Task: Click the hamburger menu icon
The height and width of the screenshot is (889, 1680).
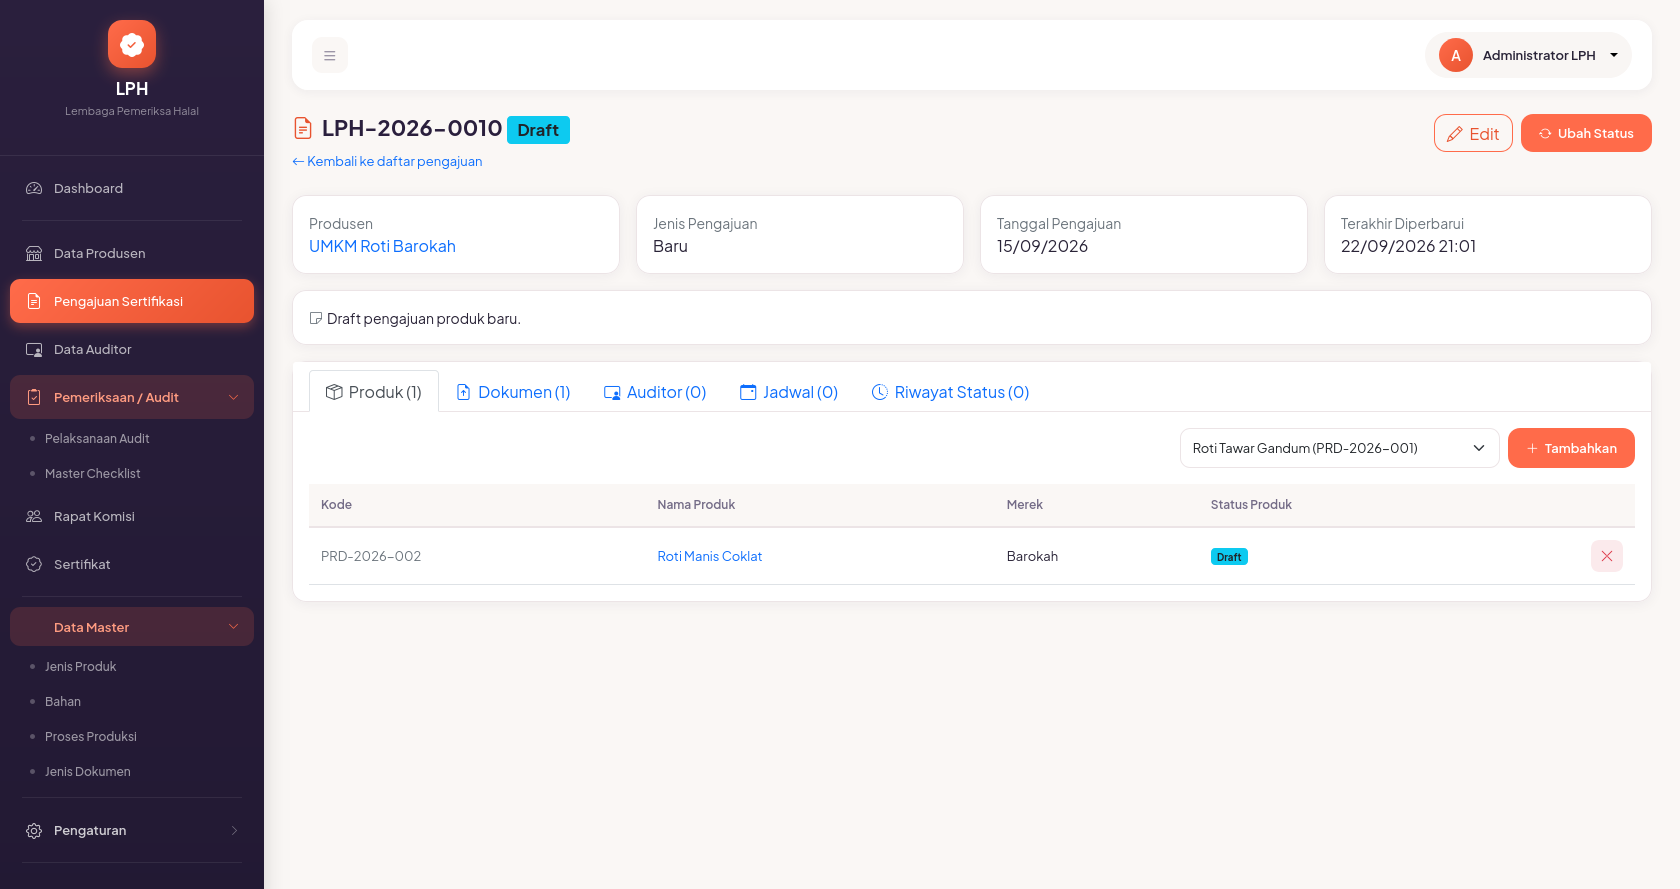Action: pos(330,56)
